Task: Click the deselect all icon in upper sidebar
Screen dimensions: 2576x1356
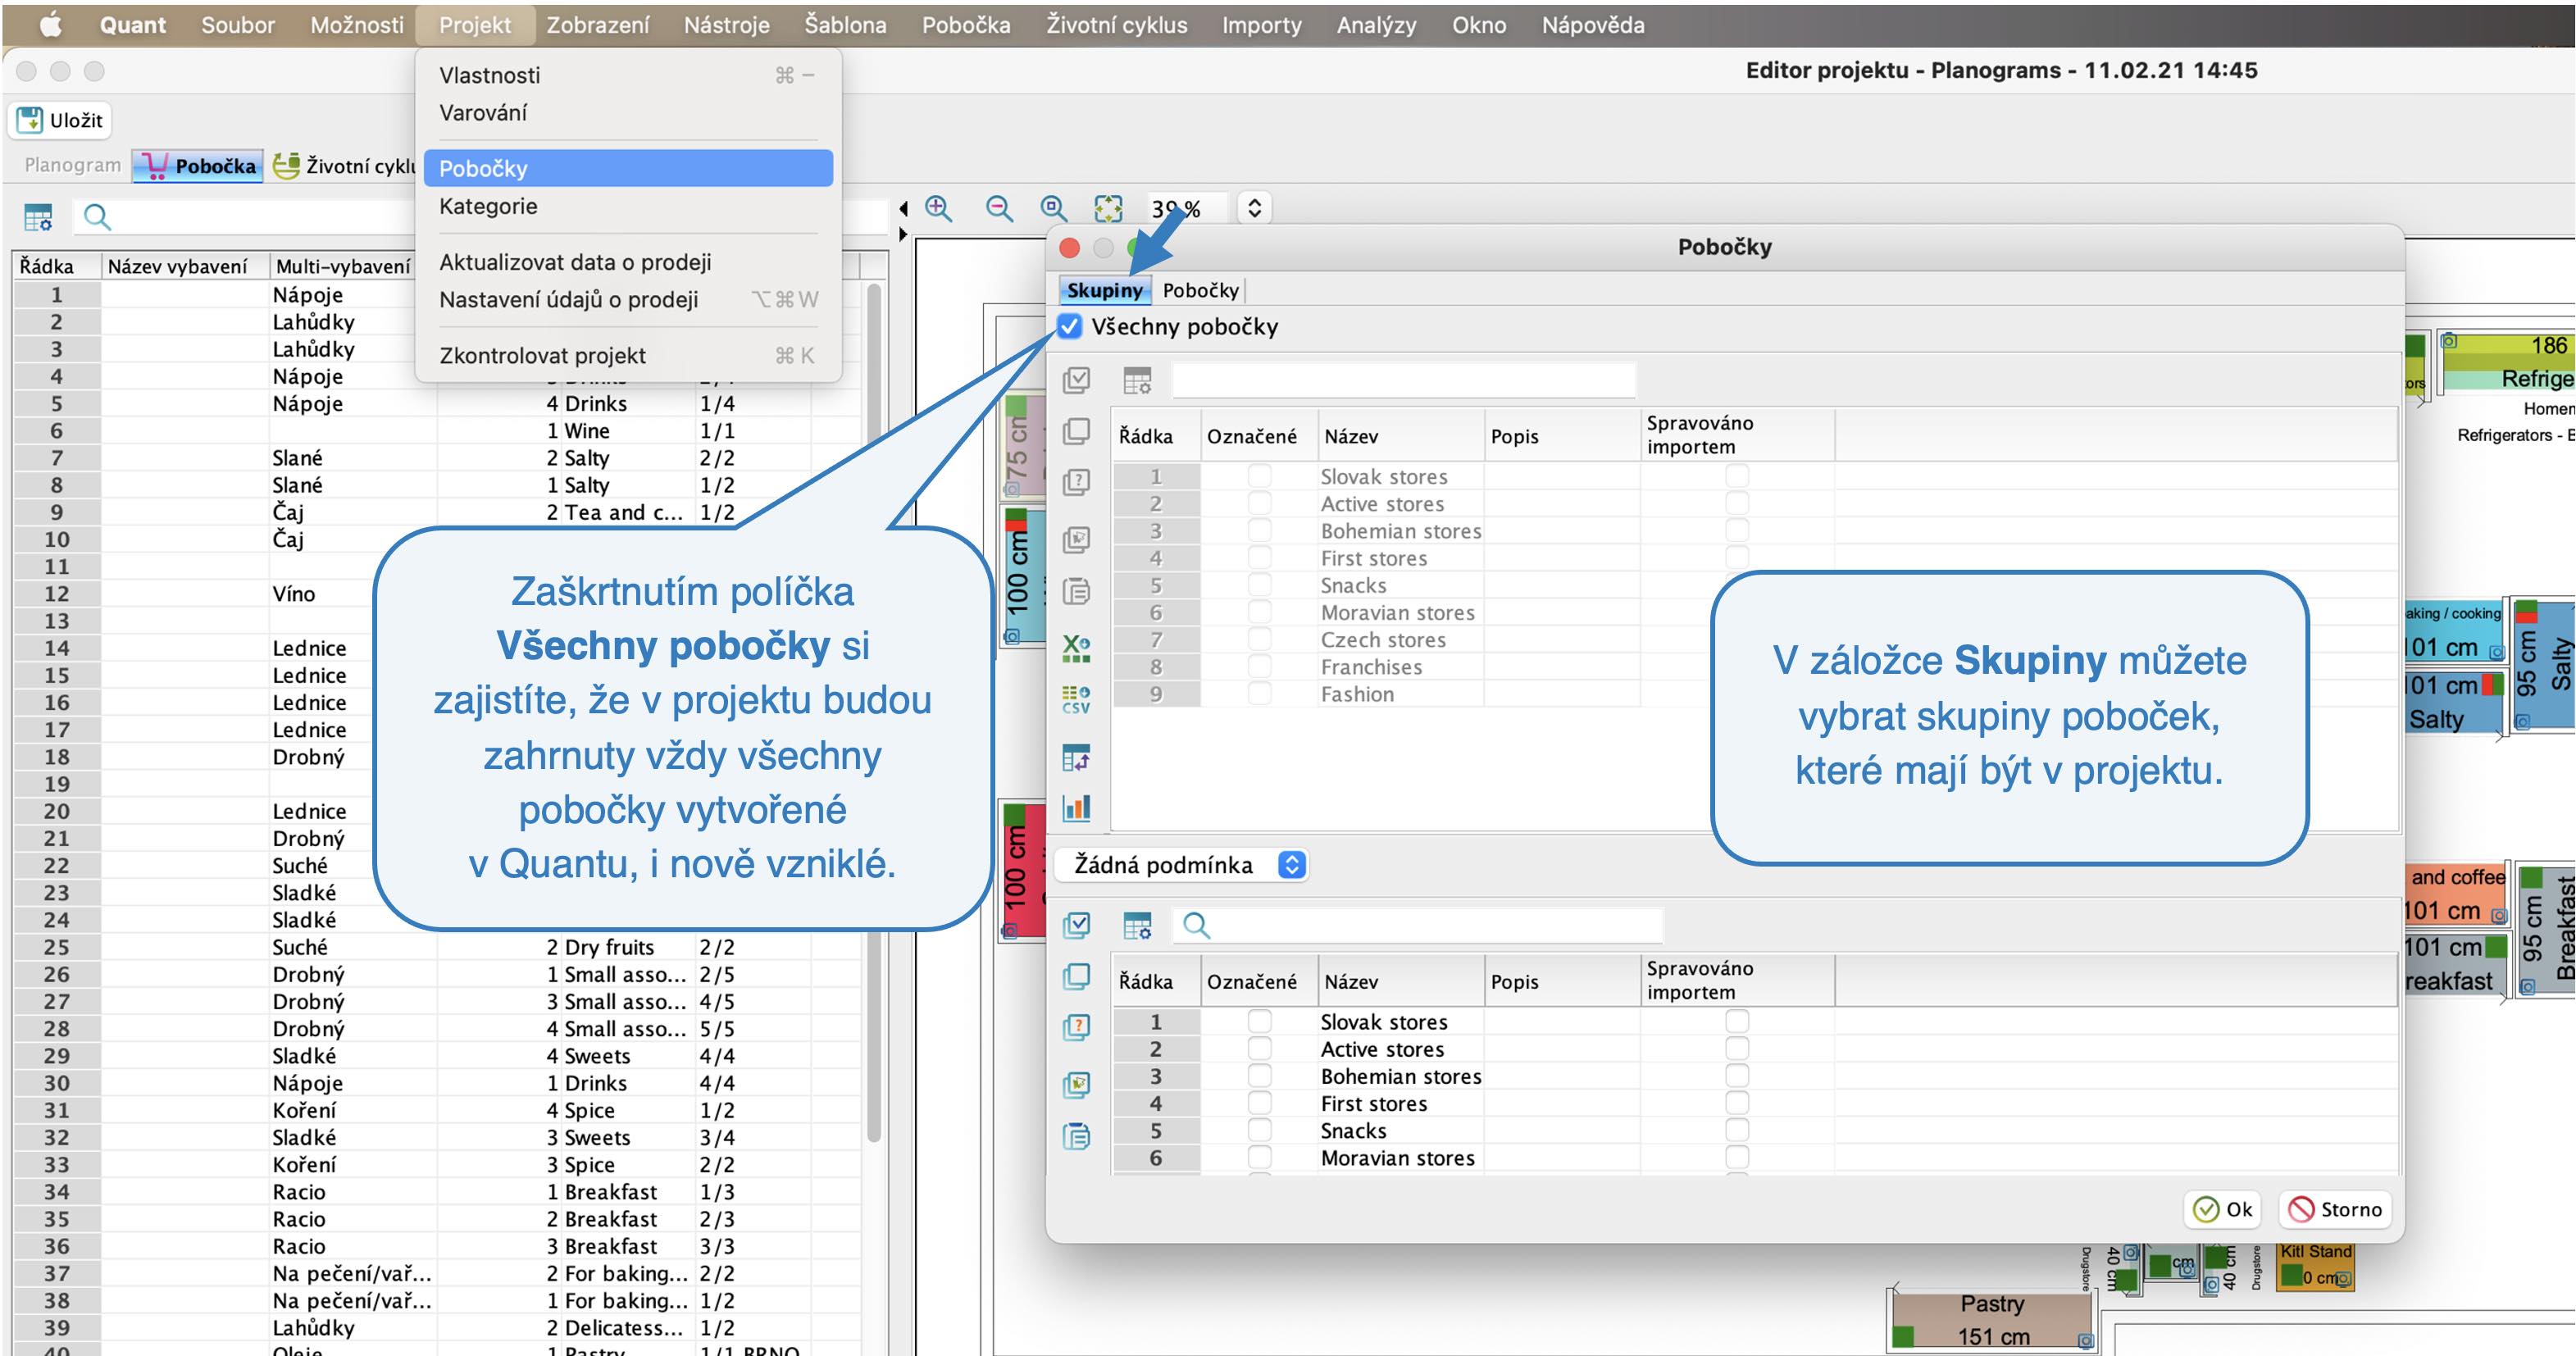Action: (1076, 431)
